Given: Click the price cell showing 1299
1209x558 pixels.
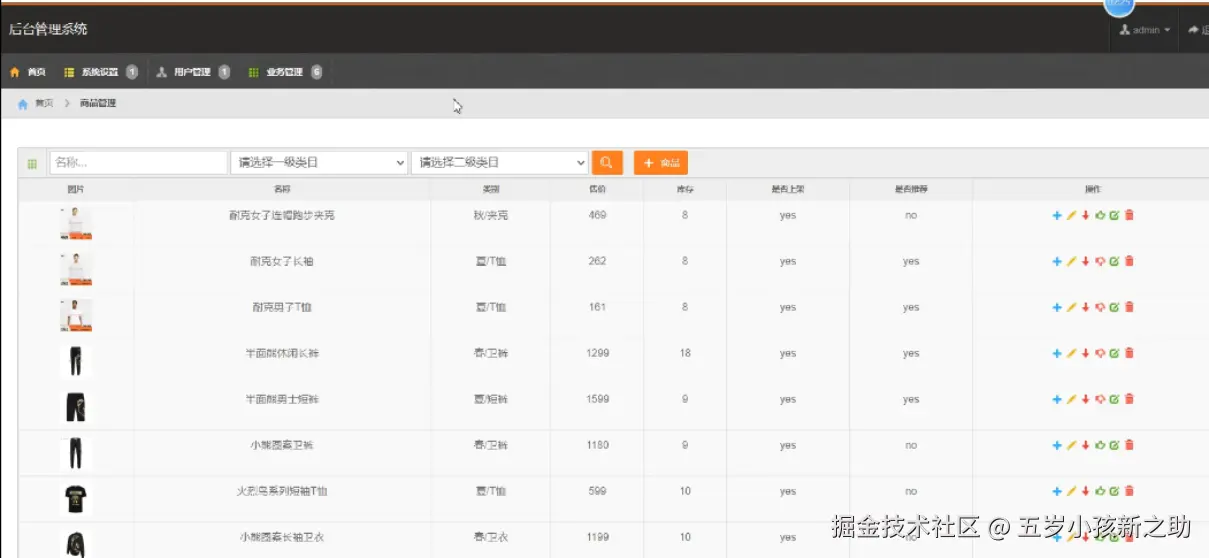Looking at the screenshot, I should coord(597,353).
